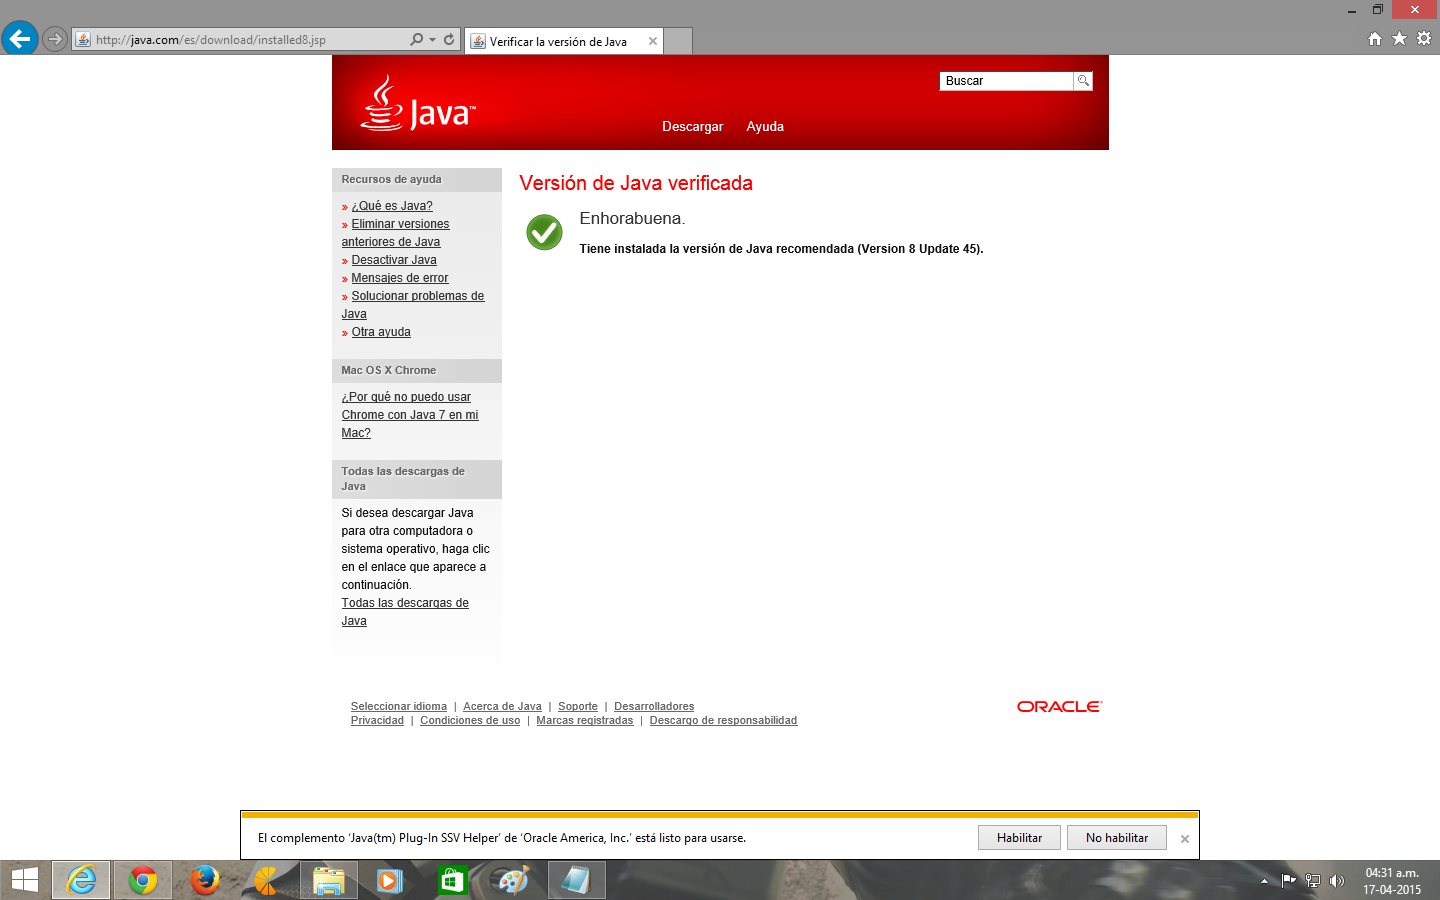Close the 'Verificar la versión de Java' tab
The height and width of the screenshot is (900, 1440).
point(653,41)
